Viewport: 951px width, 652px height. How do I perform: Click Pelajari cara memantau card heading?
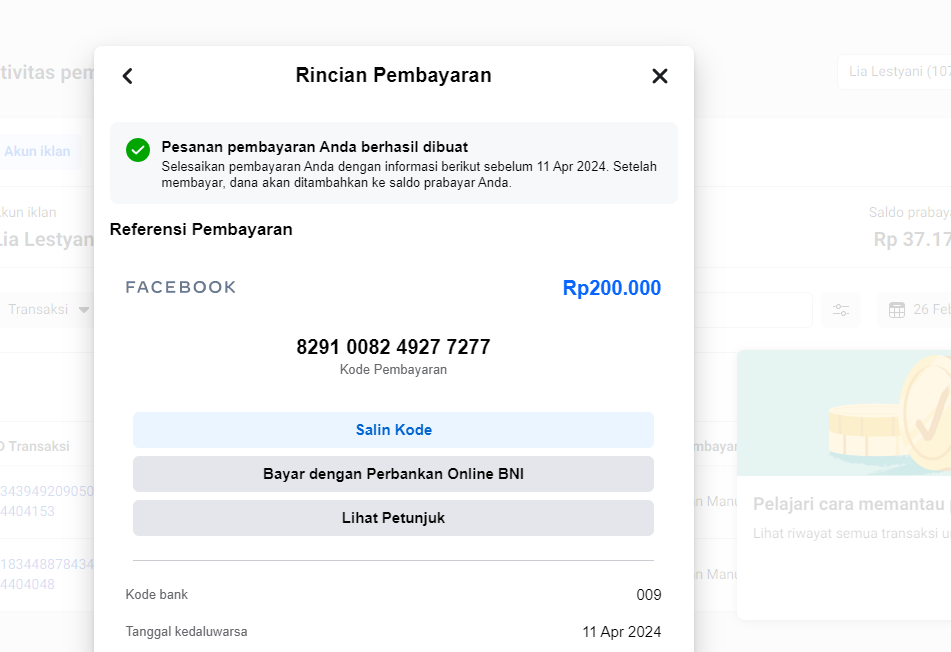[850, 503]
